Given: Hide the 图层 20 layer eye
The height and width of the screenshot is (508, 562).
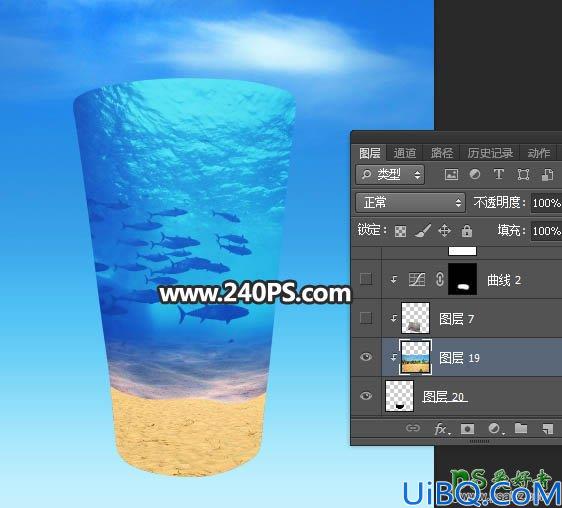Looking at the screenshot, I should click(x=366, y=396).
